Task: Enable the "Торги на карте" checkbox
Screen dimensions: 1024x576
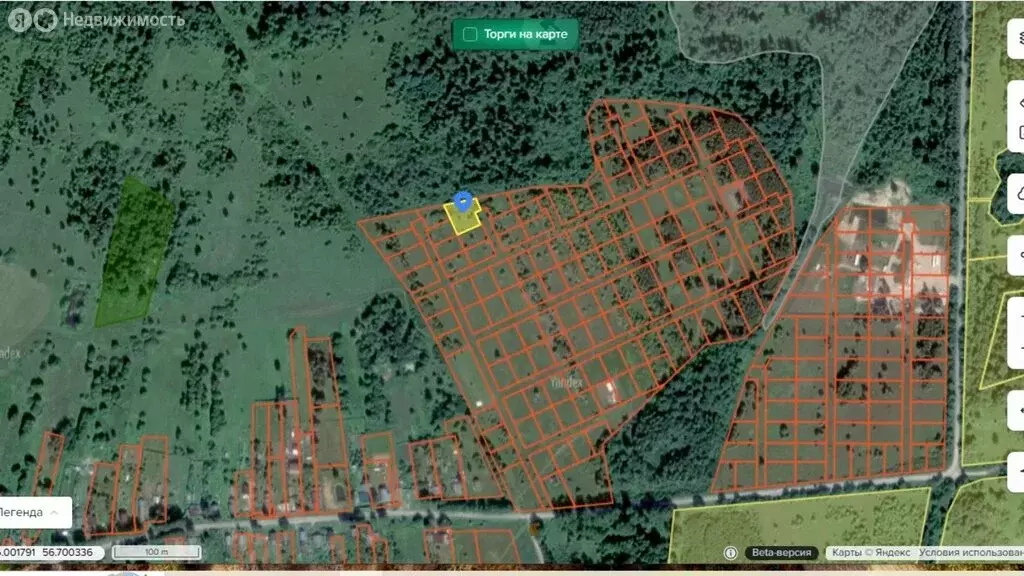Action: click(470, 35)
